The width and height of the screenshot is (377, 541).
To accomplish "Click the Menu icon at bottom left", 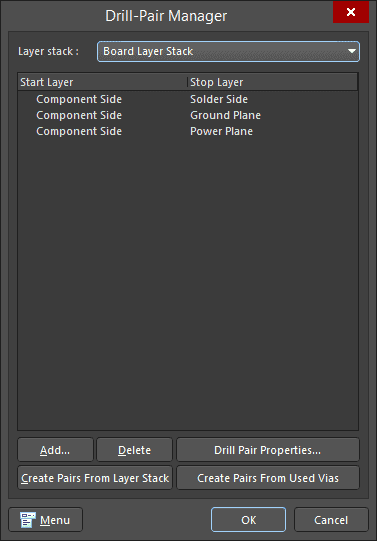I will coord(28,520).
